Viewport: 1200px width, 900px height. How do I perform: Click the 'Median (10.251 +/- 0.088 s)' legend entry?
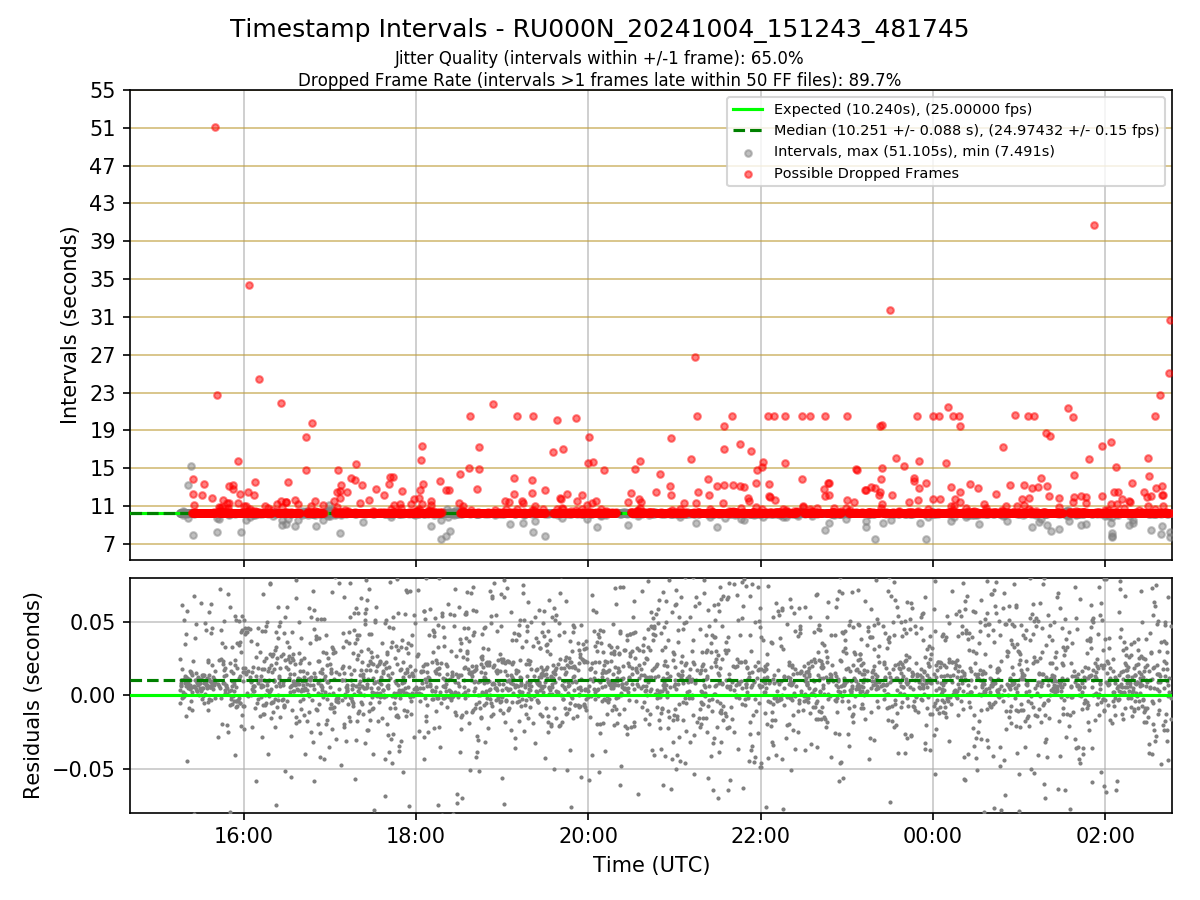[966, 130]
